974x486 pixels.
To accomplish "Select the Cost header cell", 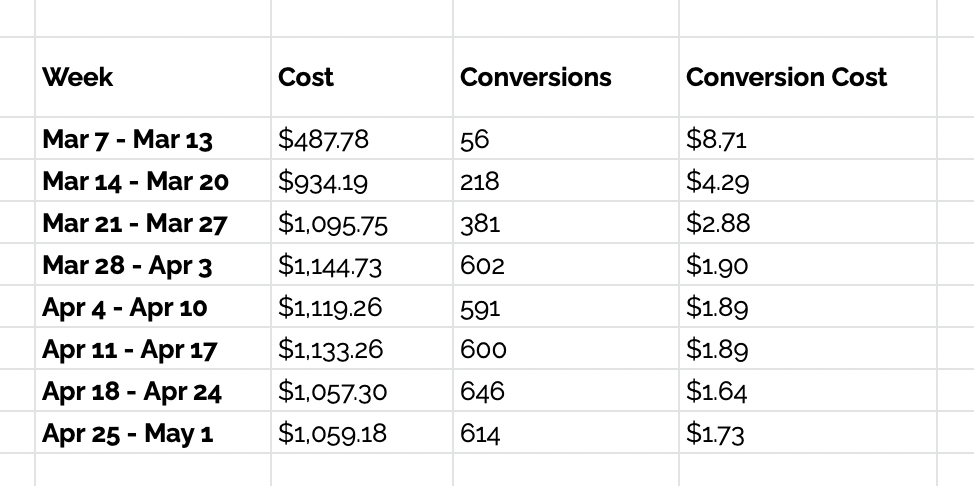I will coord(362,77).
